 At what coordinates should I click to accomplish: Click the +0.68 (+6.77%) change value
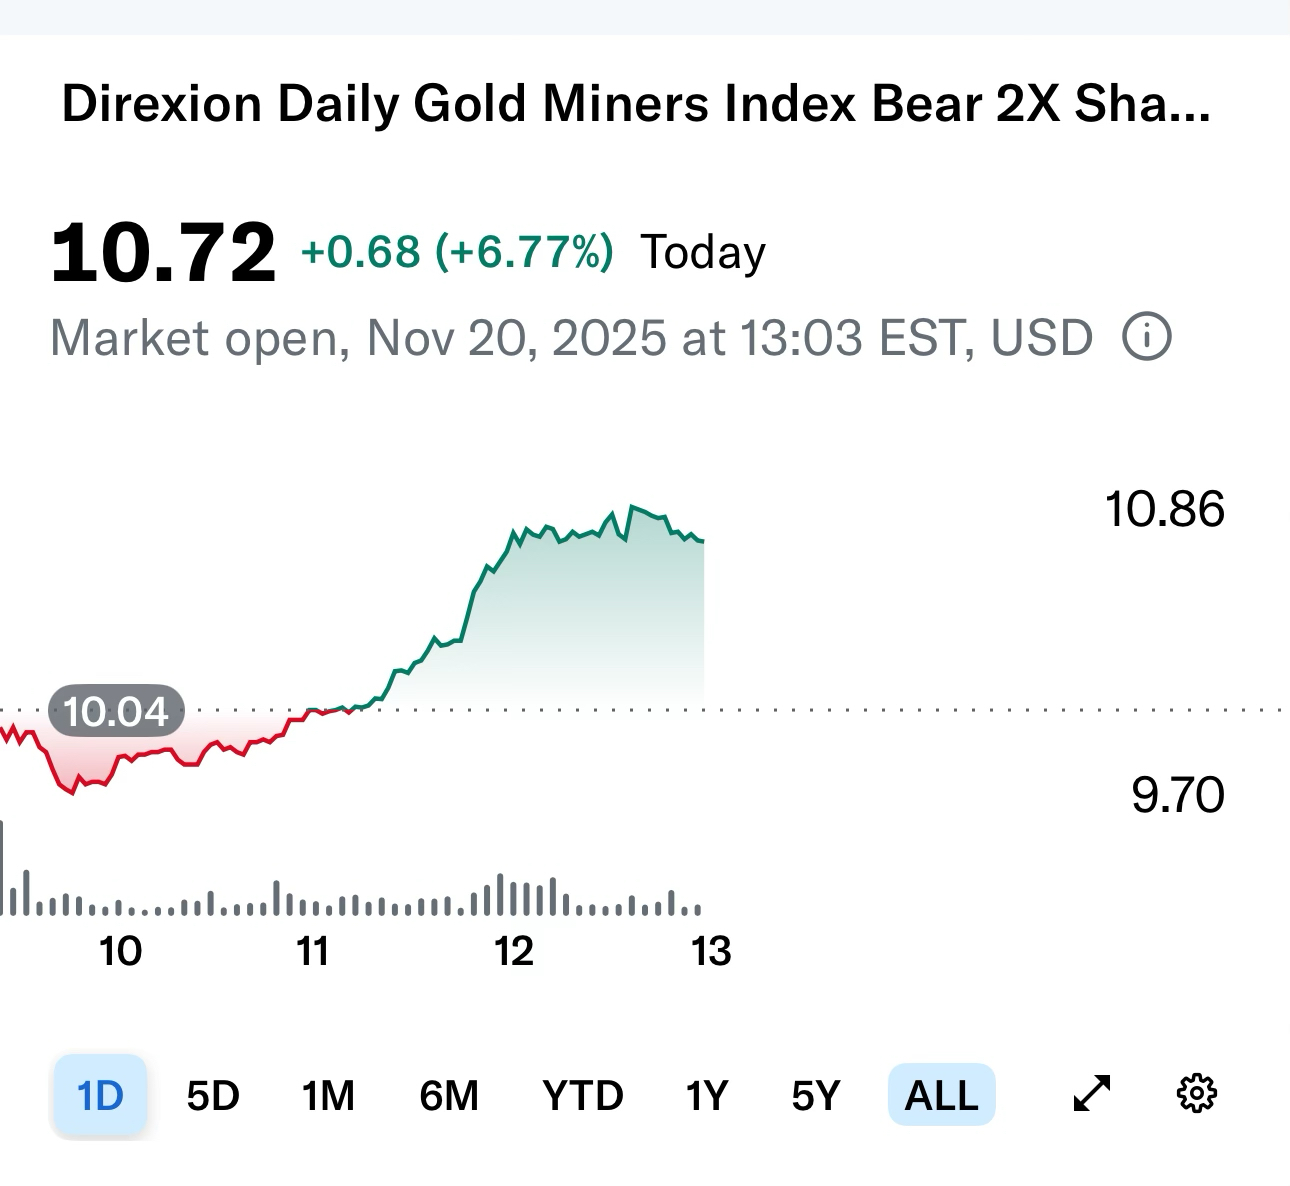(x=457, y=252)
